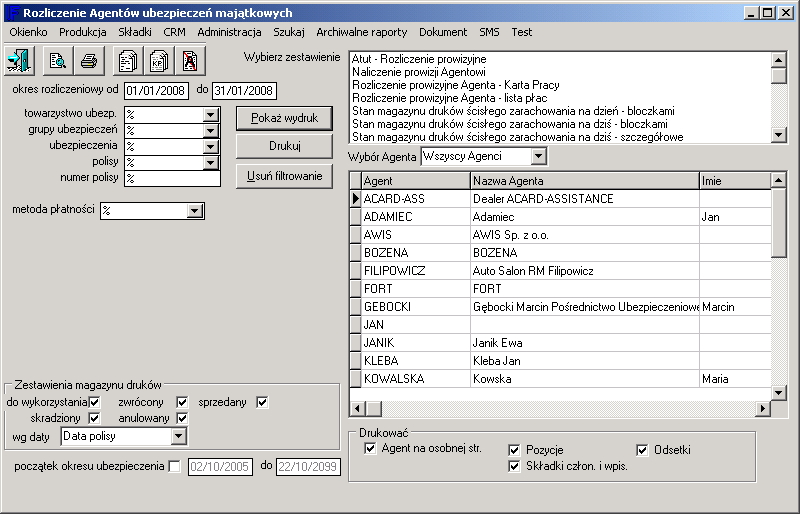Open the Produkcja menu
Screen dimensions: 800x514
83,32
